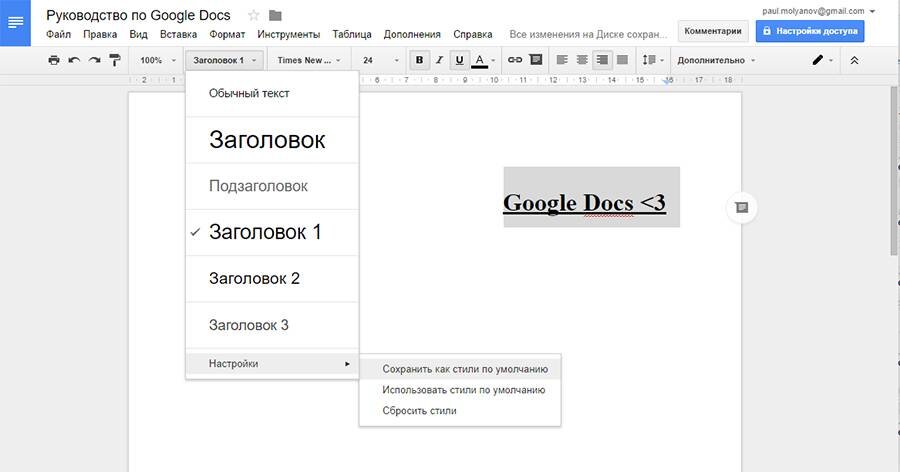Insert a comment from toolbar

pyautogui.click(x=536, y=60)
